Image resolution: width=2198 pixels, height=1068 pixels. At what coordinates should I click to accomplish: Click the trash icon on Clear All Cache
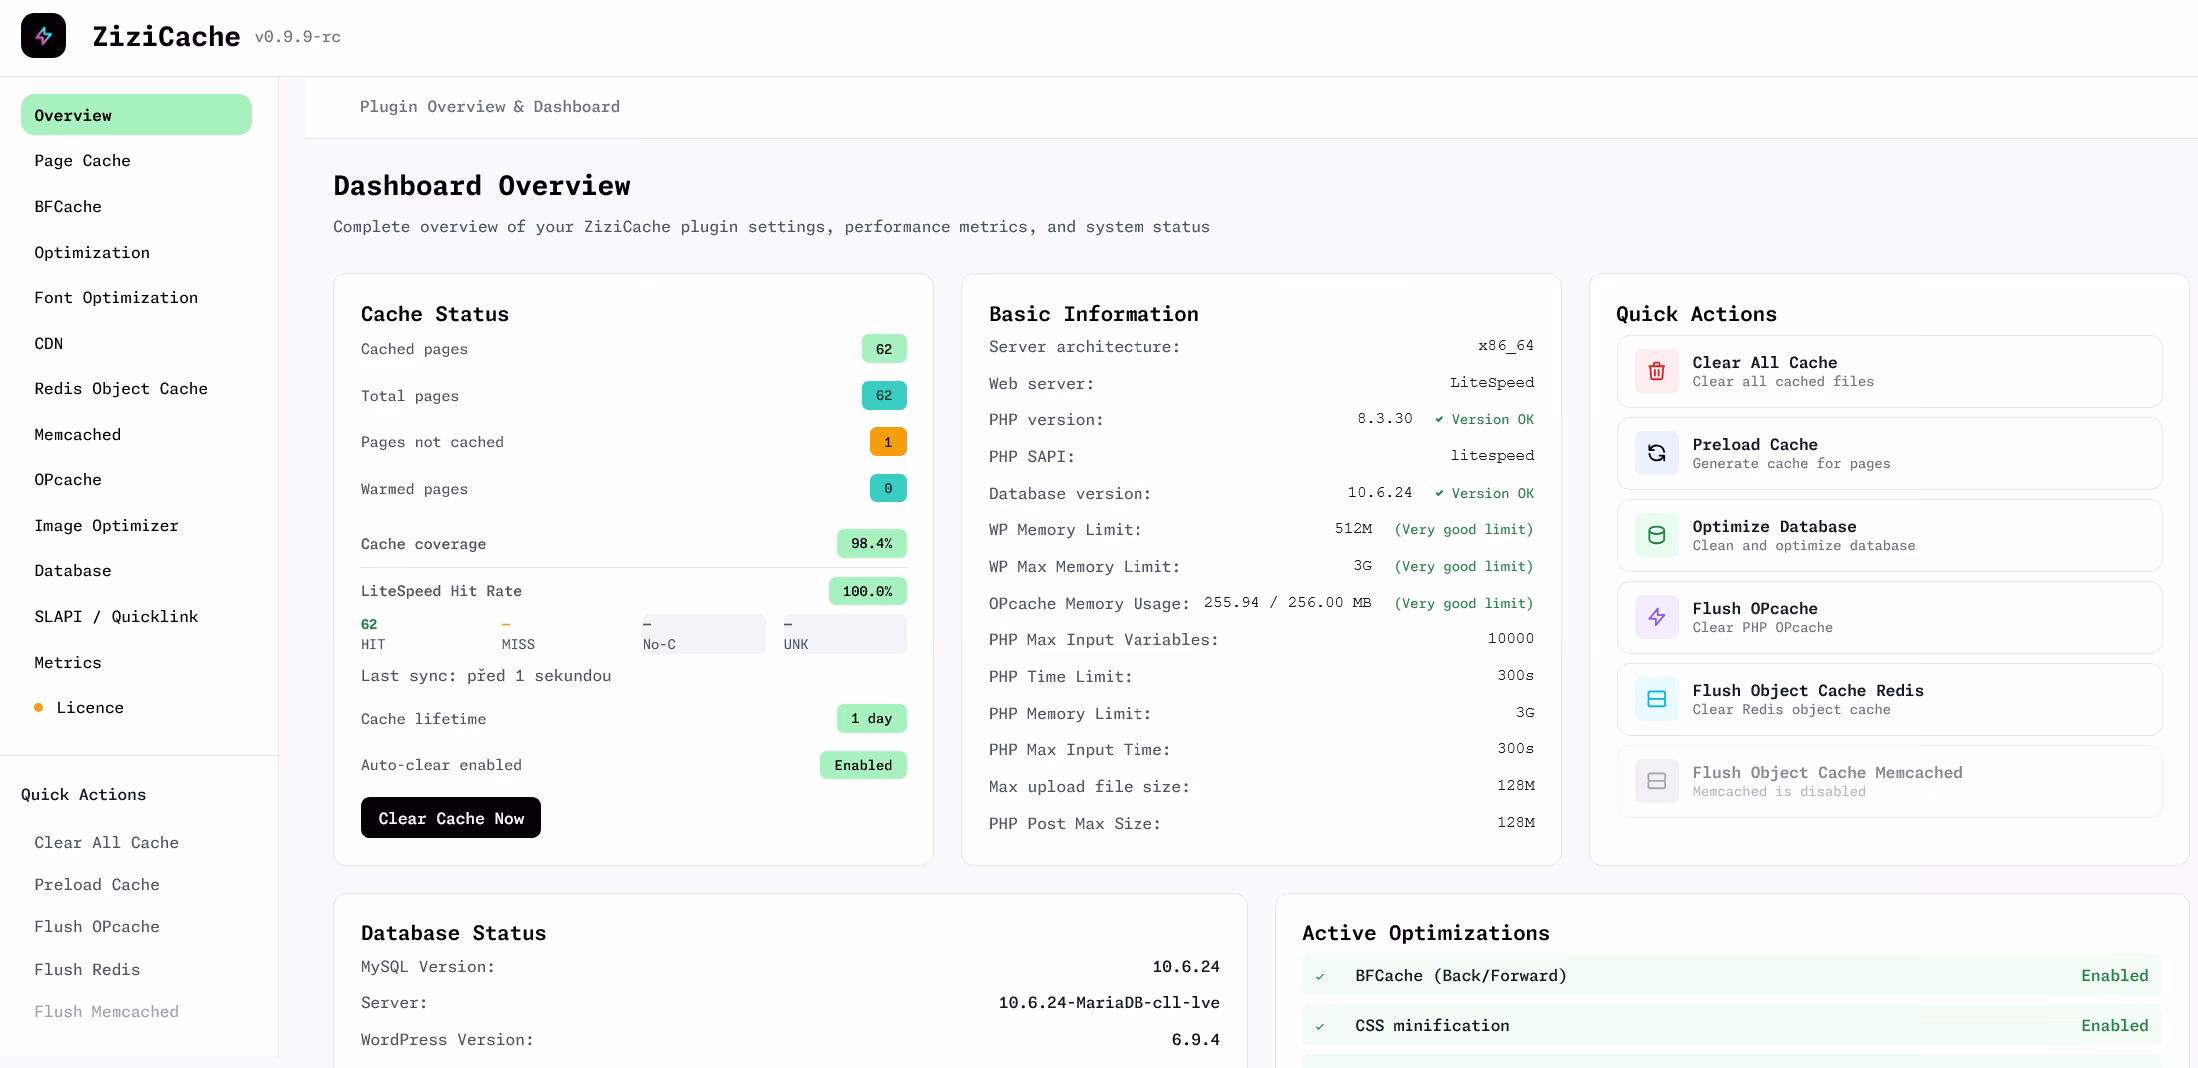point(1657,371)
